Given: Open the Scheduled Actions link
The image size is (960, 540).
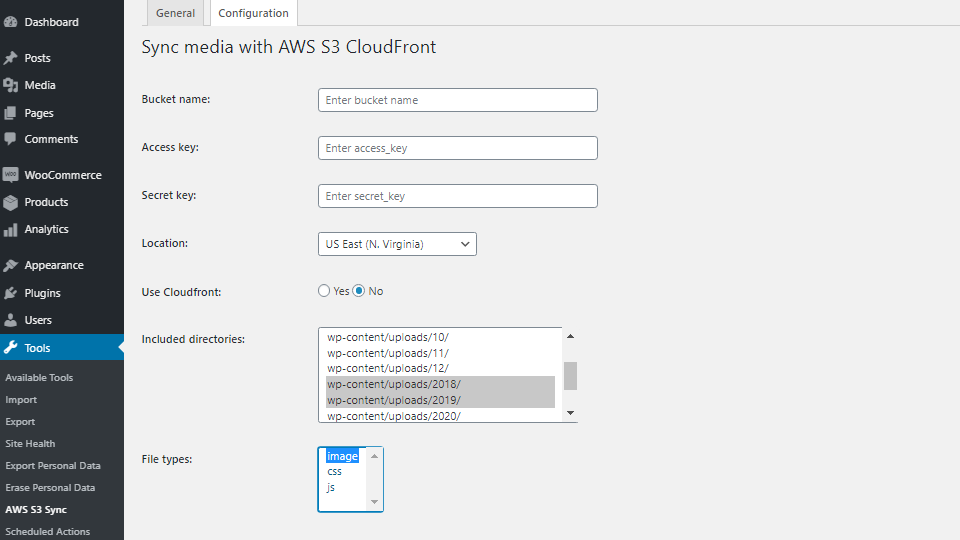Looking at the screenshot, I should click(x=48, y=532).
